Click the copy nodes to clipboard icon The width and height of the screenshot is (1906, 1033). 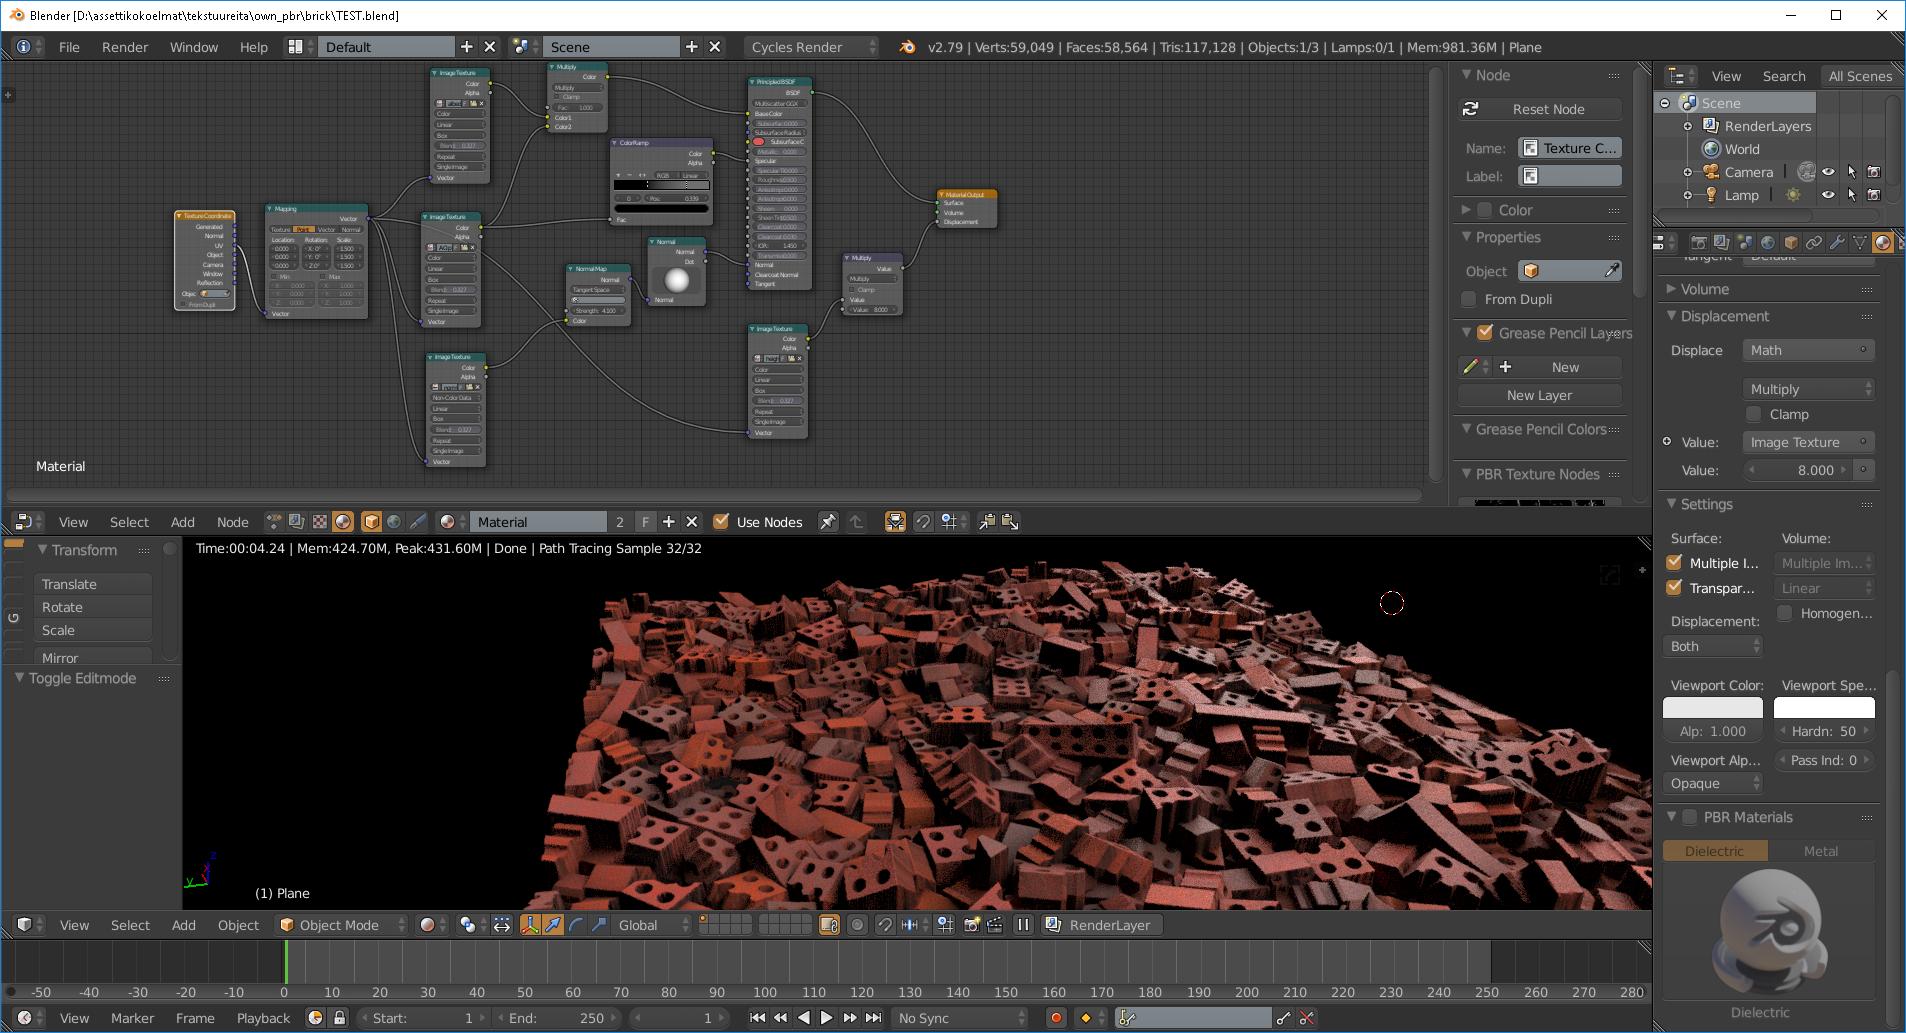click(987, 522)
